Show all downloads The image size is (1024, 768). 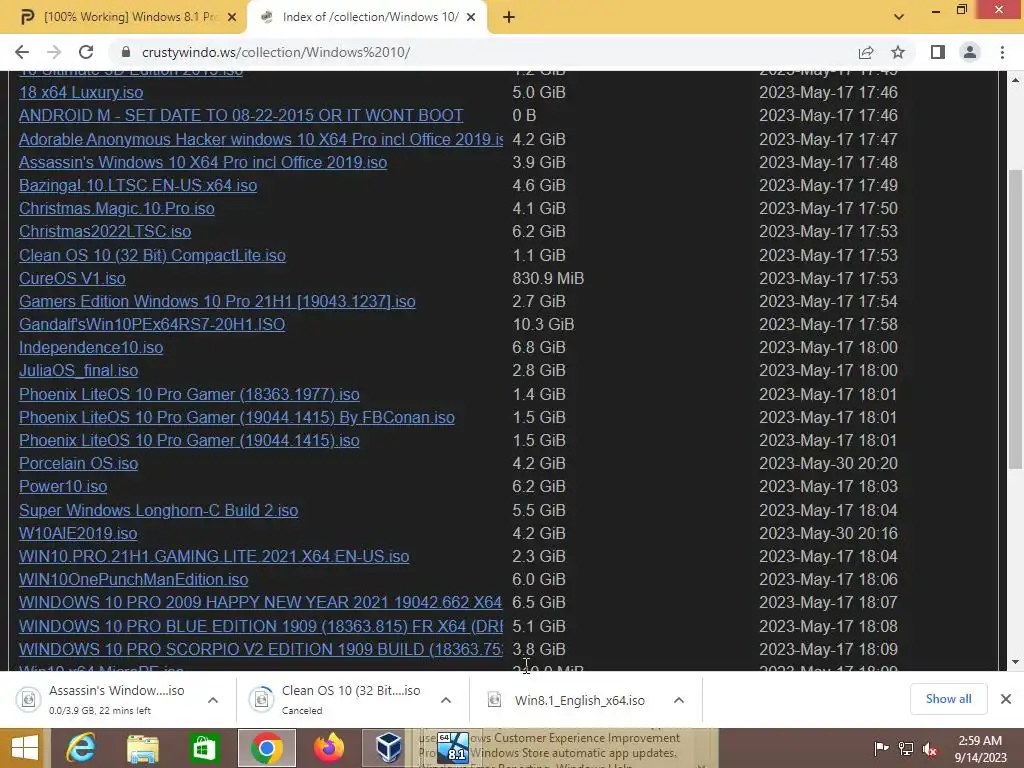(x=948, y=699)
